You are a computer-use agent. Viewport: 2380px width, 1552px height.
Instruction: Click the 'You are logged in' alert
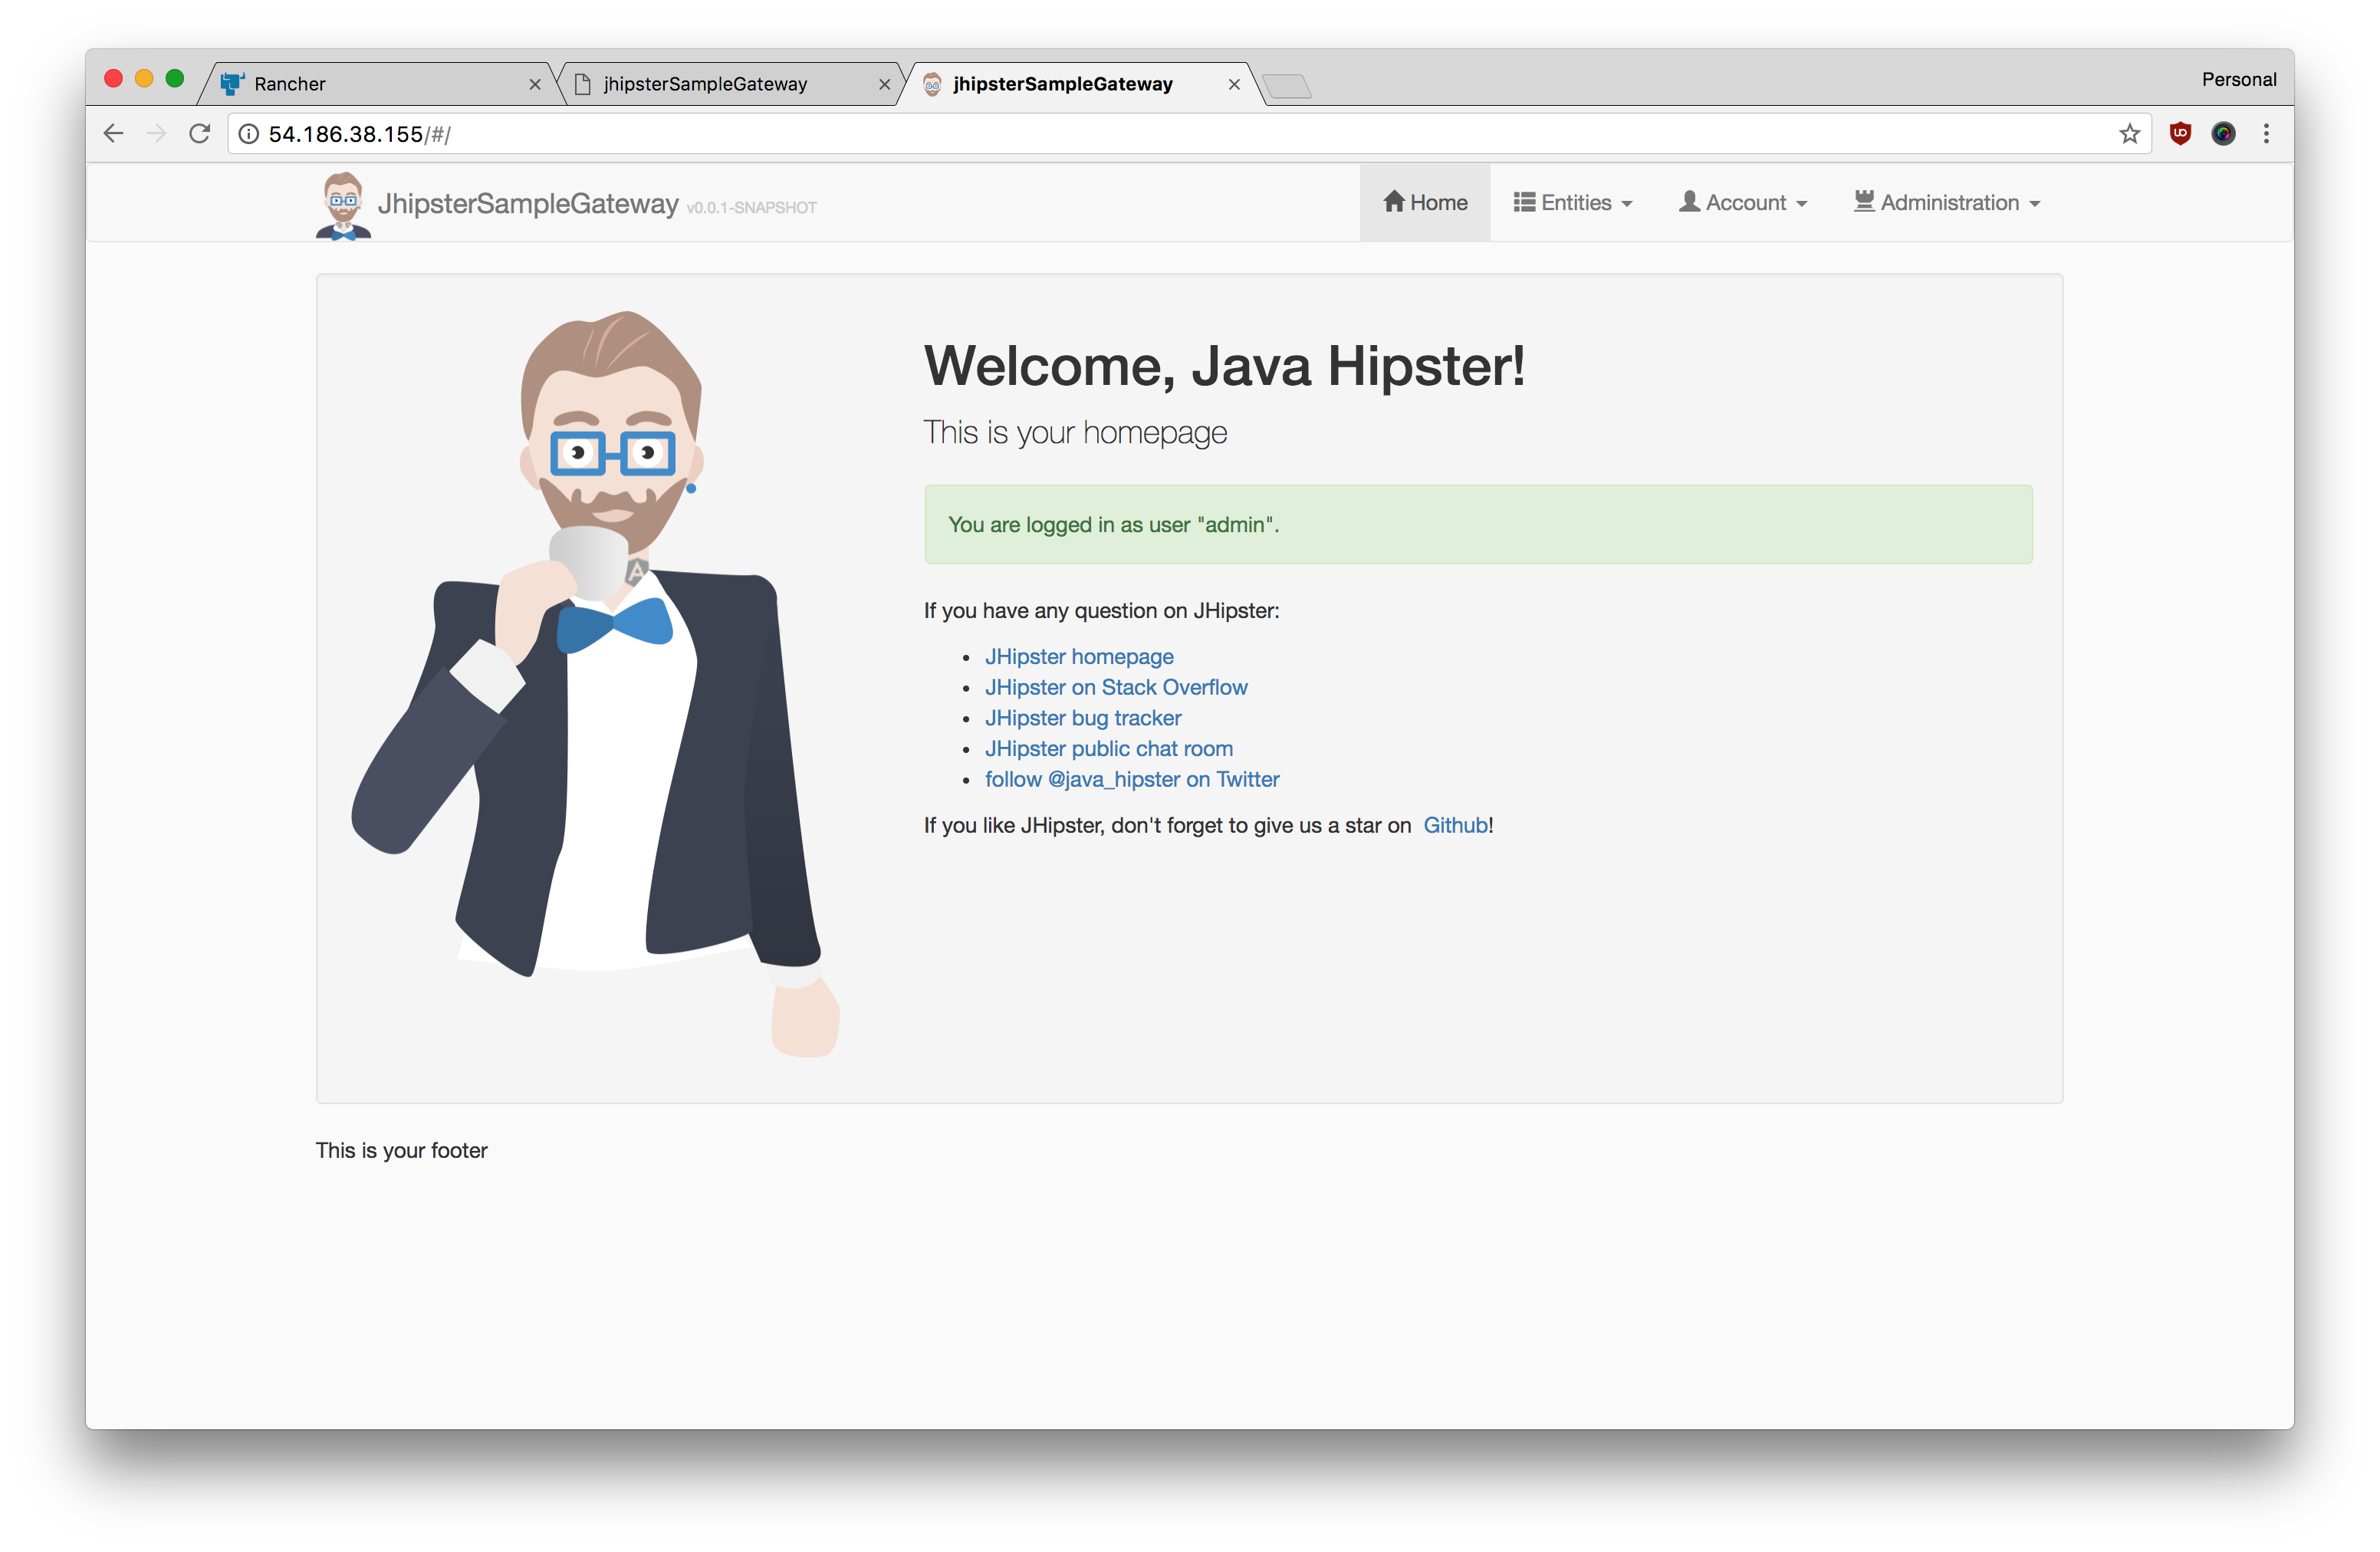coord(1478,525)
